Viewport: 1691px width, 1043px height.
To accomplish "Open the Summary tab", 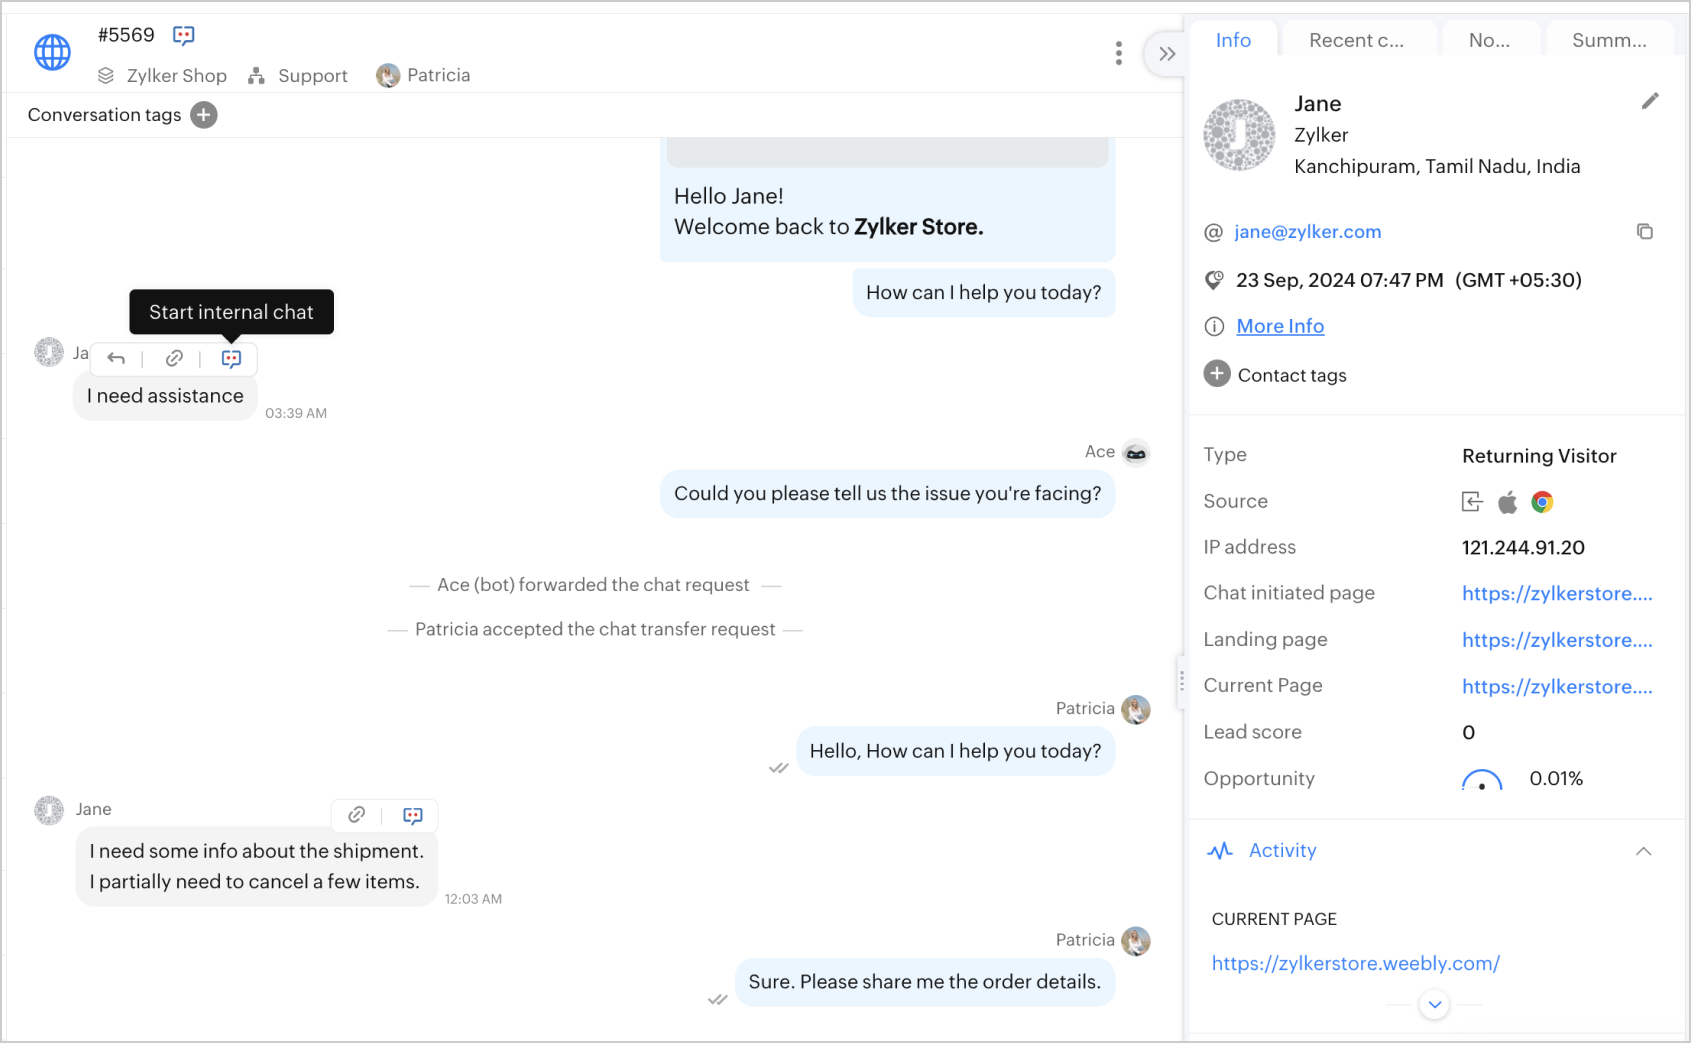I will point(1608,40).
